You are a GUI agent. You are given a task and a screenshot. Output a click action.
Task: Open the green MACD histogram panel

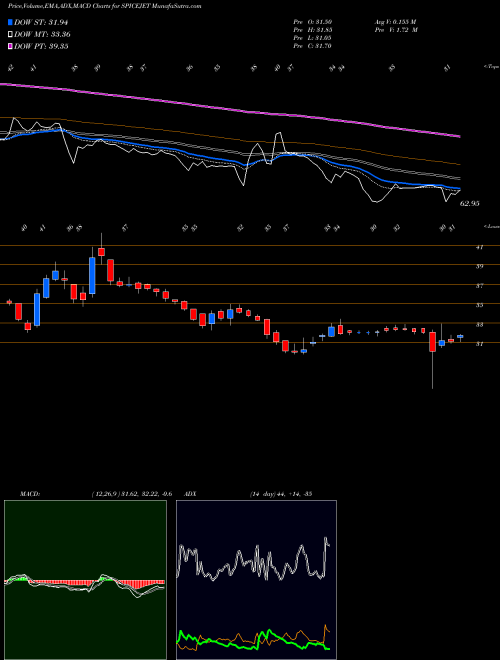pyautogui.click(x=85, y=580)
